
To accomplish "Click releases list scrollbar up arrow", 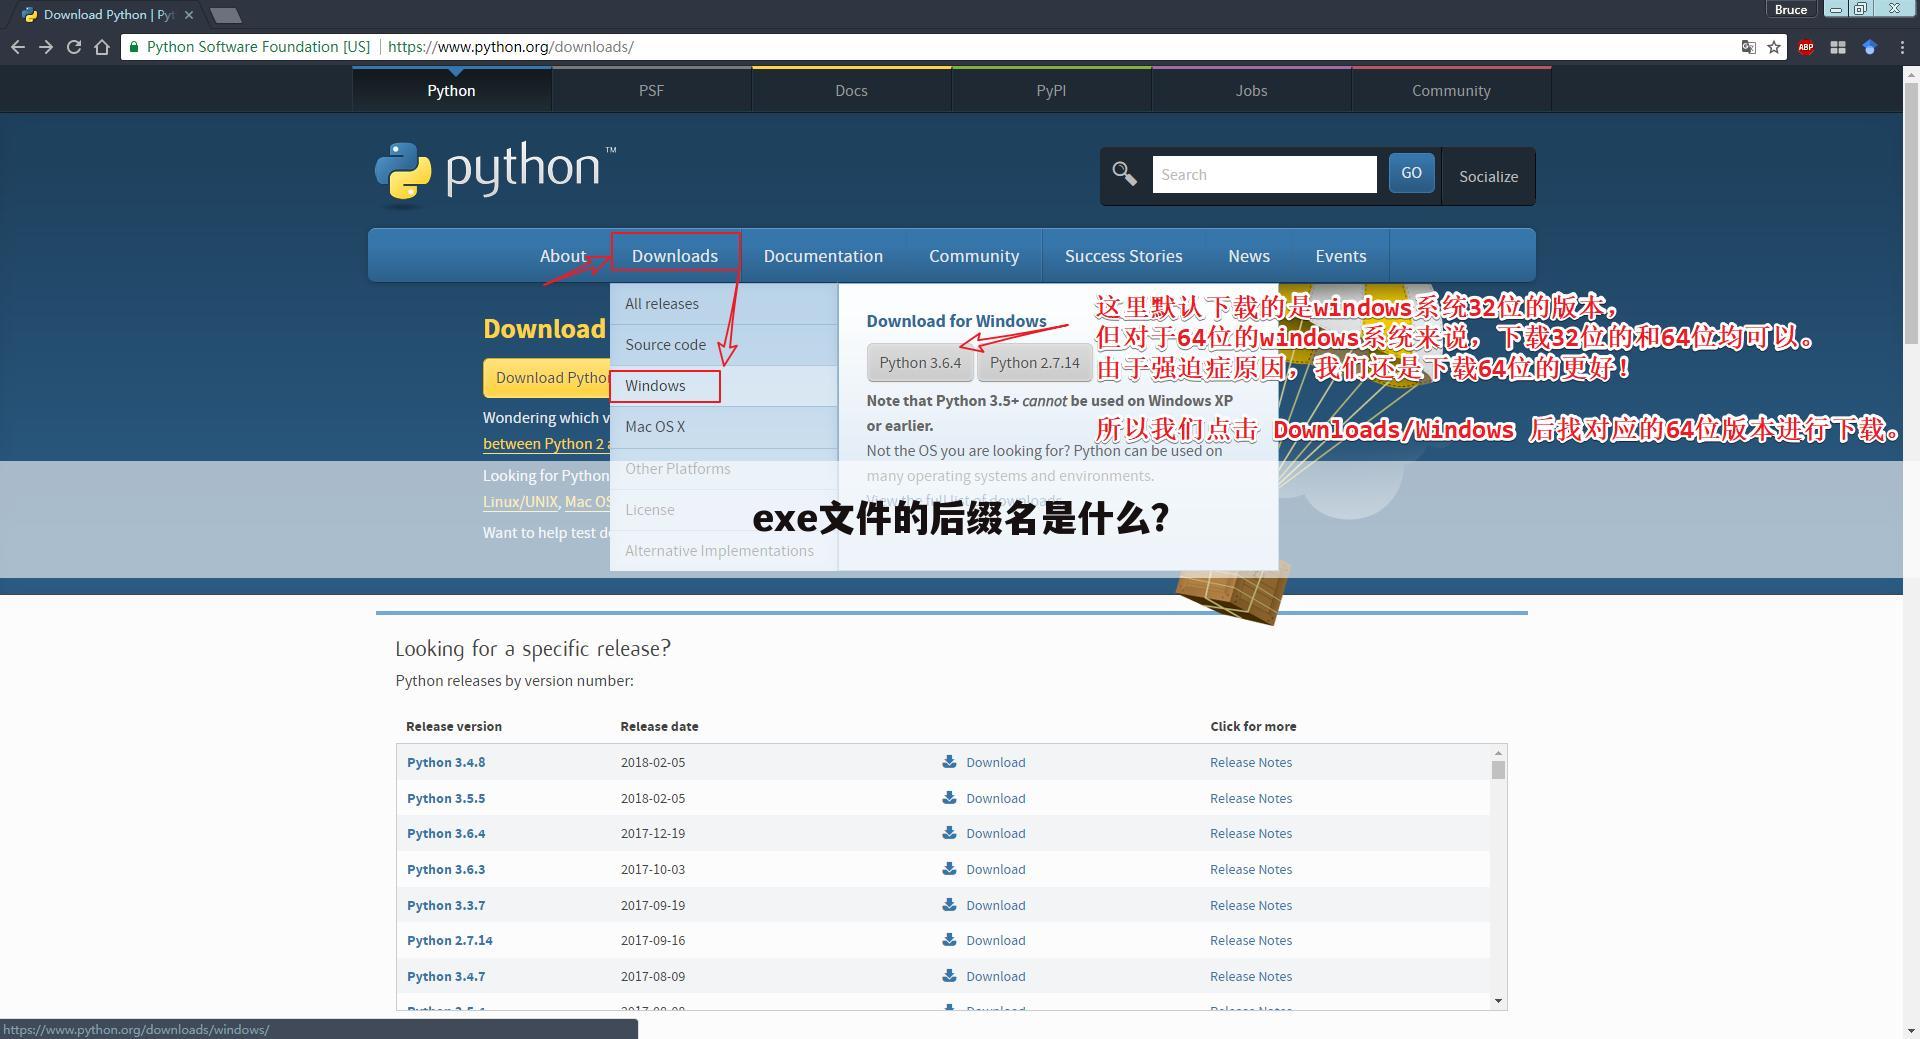I will click(1498, 753).
